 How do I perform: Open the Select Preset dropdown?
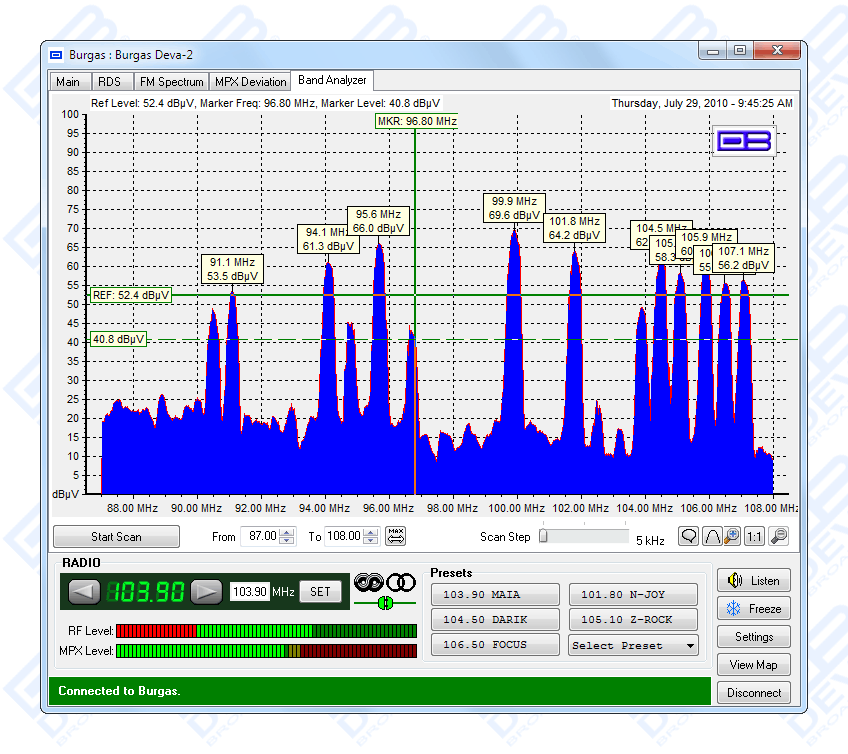coord(633,646)
